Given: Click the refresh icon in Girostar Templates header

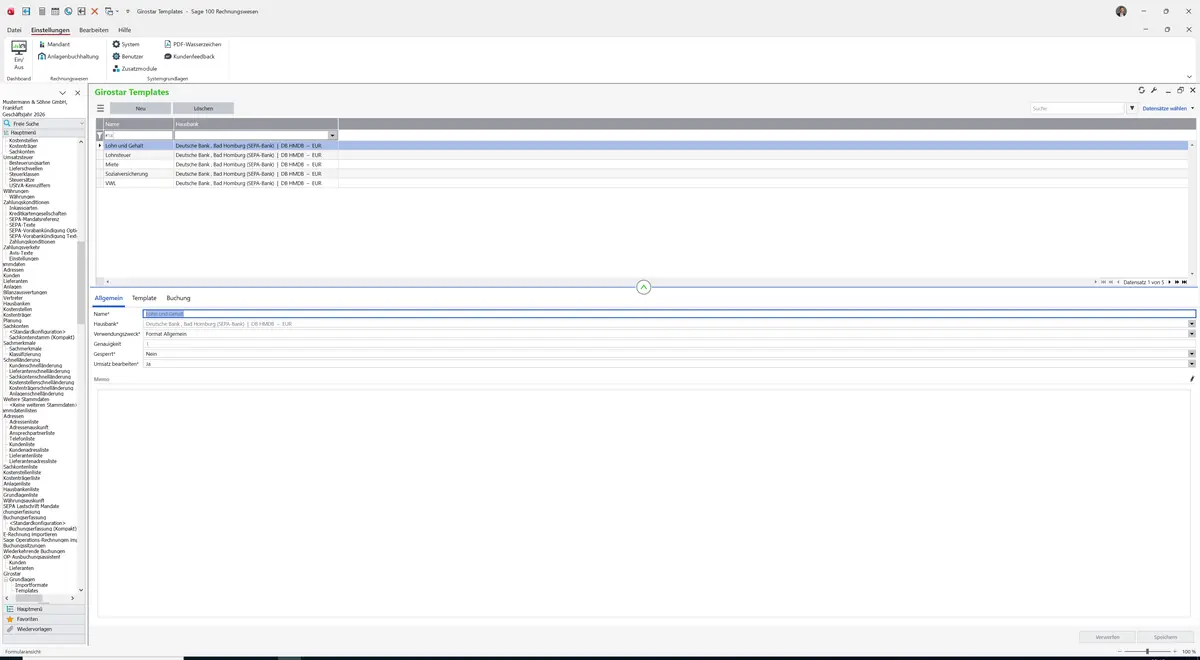Looking at the screenshot, I should point(1141,90).
